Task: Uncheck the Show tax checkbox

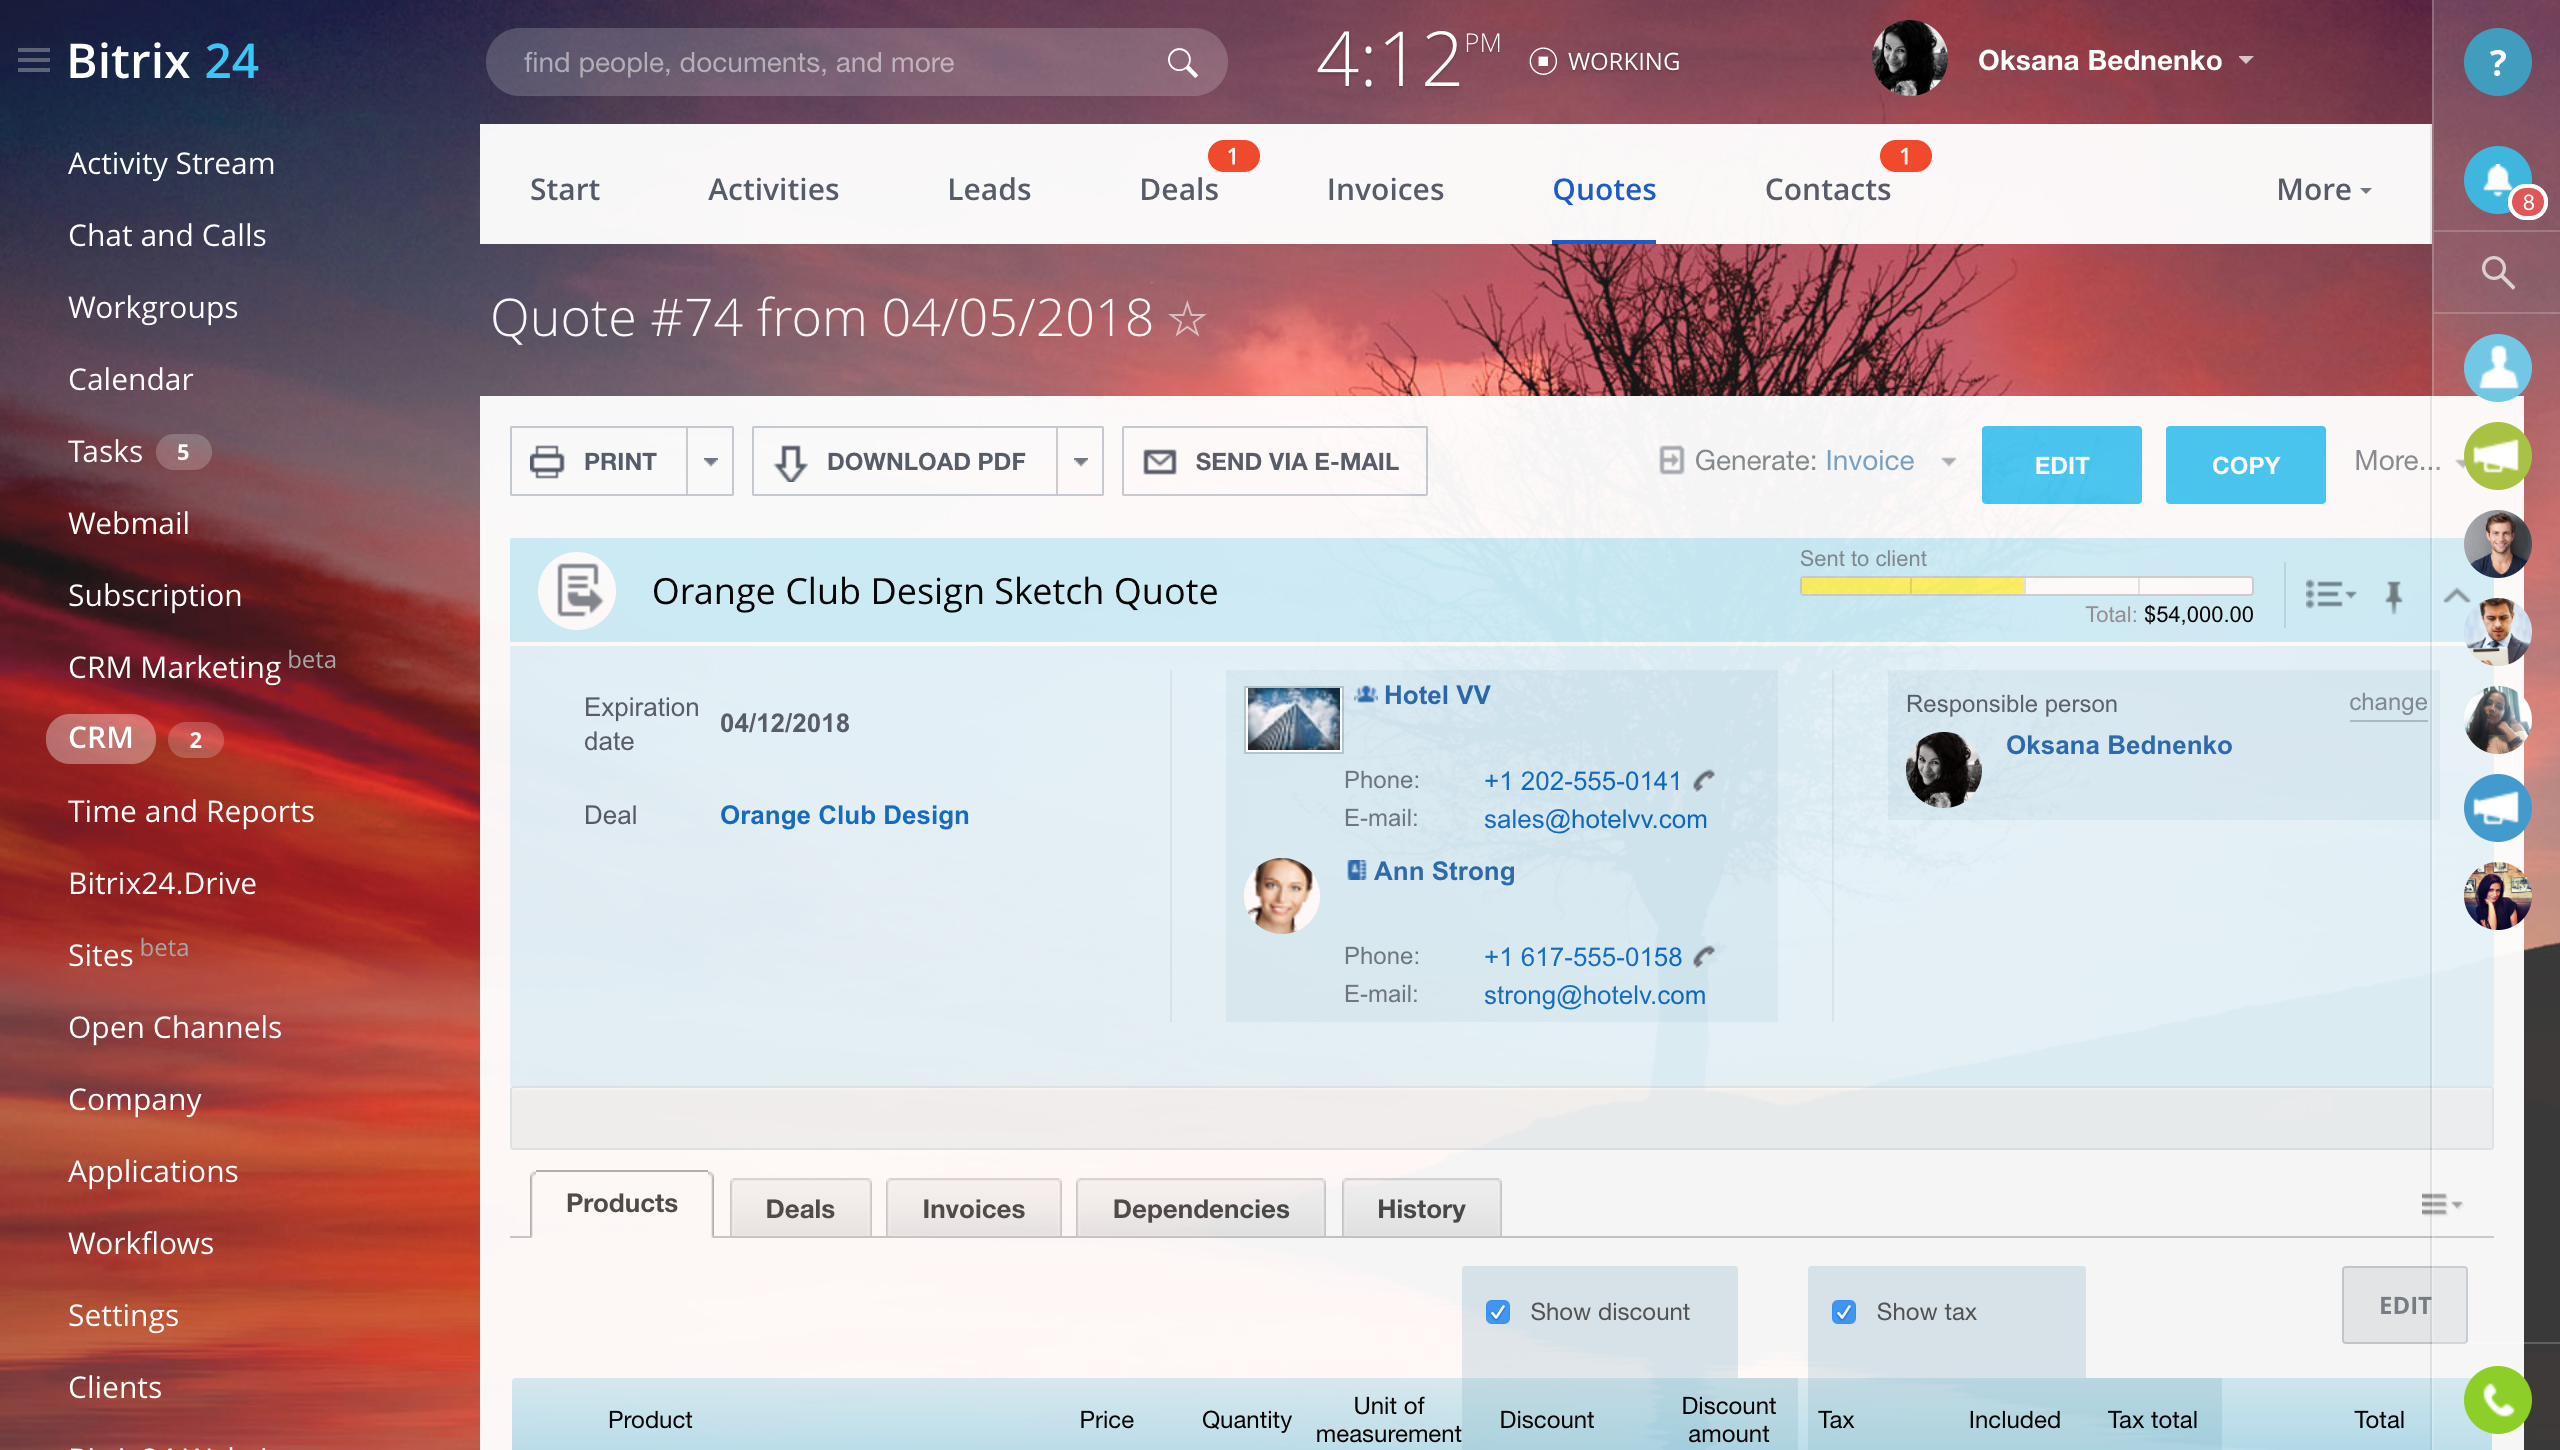Action: click(1844, 1312)
